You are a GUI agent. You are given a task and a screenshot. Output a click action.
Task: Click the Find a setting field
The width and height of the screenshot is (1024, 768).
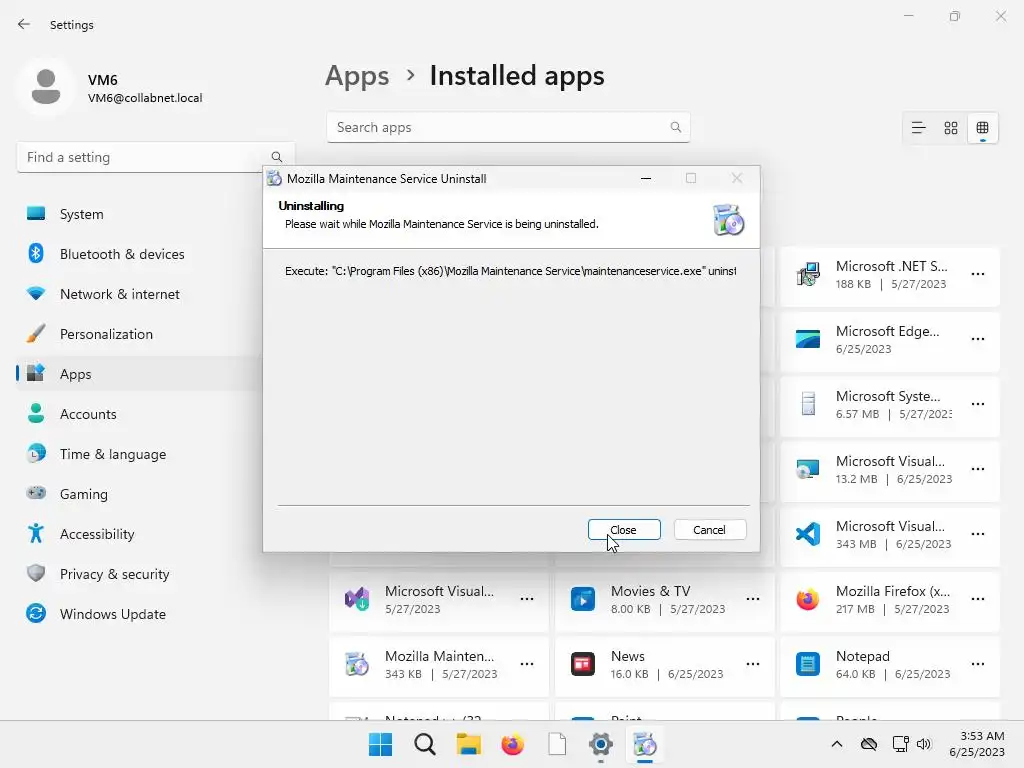click(155, 157)
